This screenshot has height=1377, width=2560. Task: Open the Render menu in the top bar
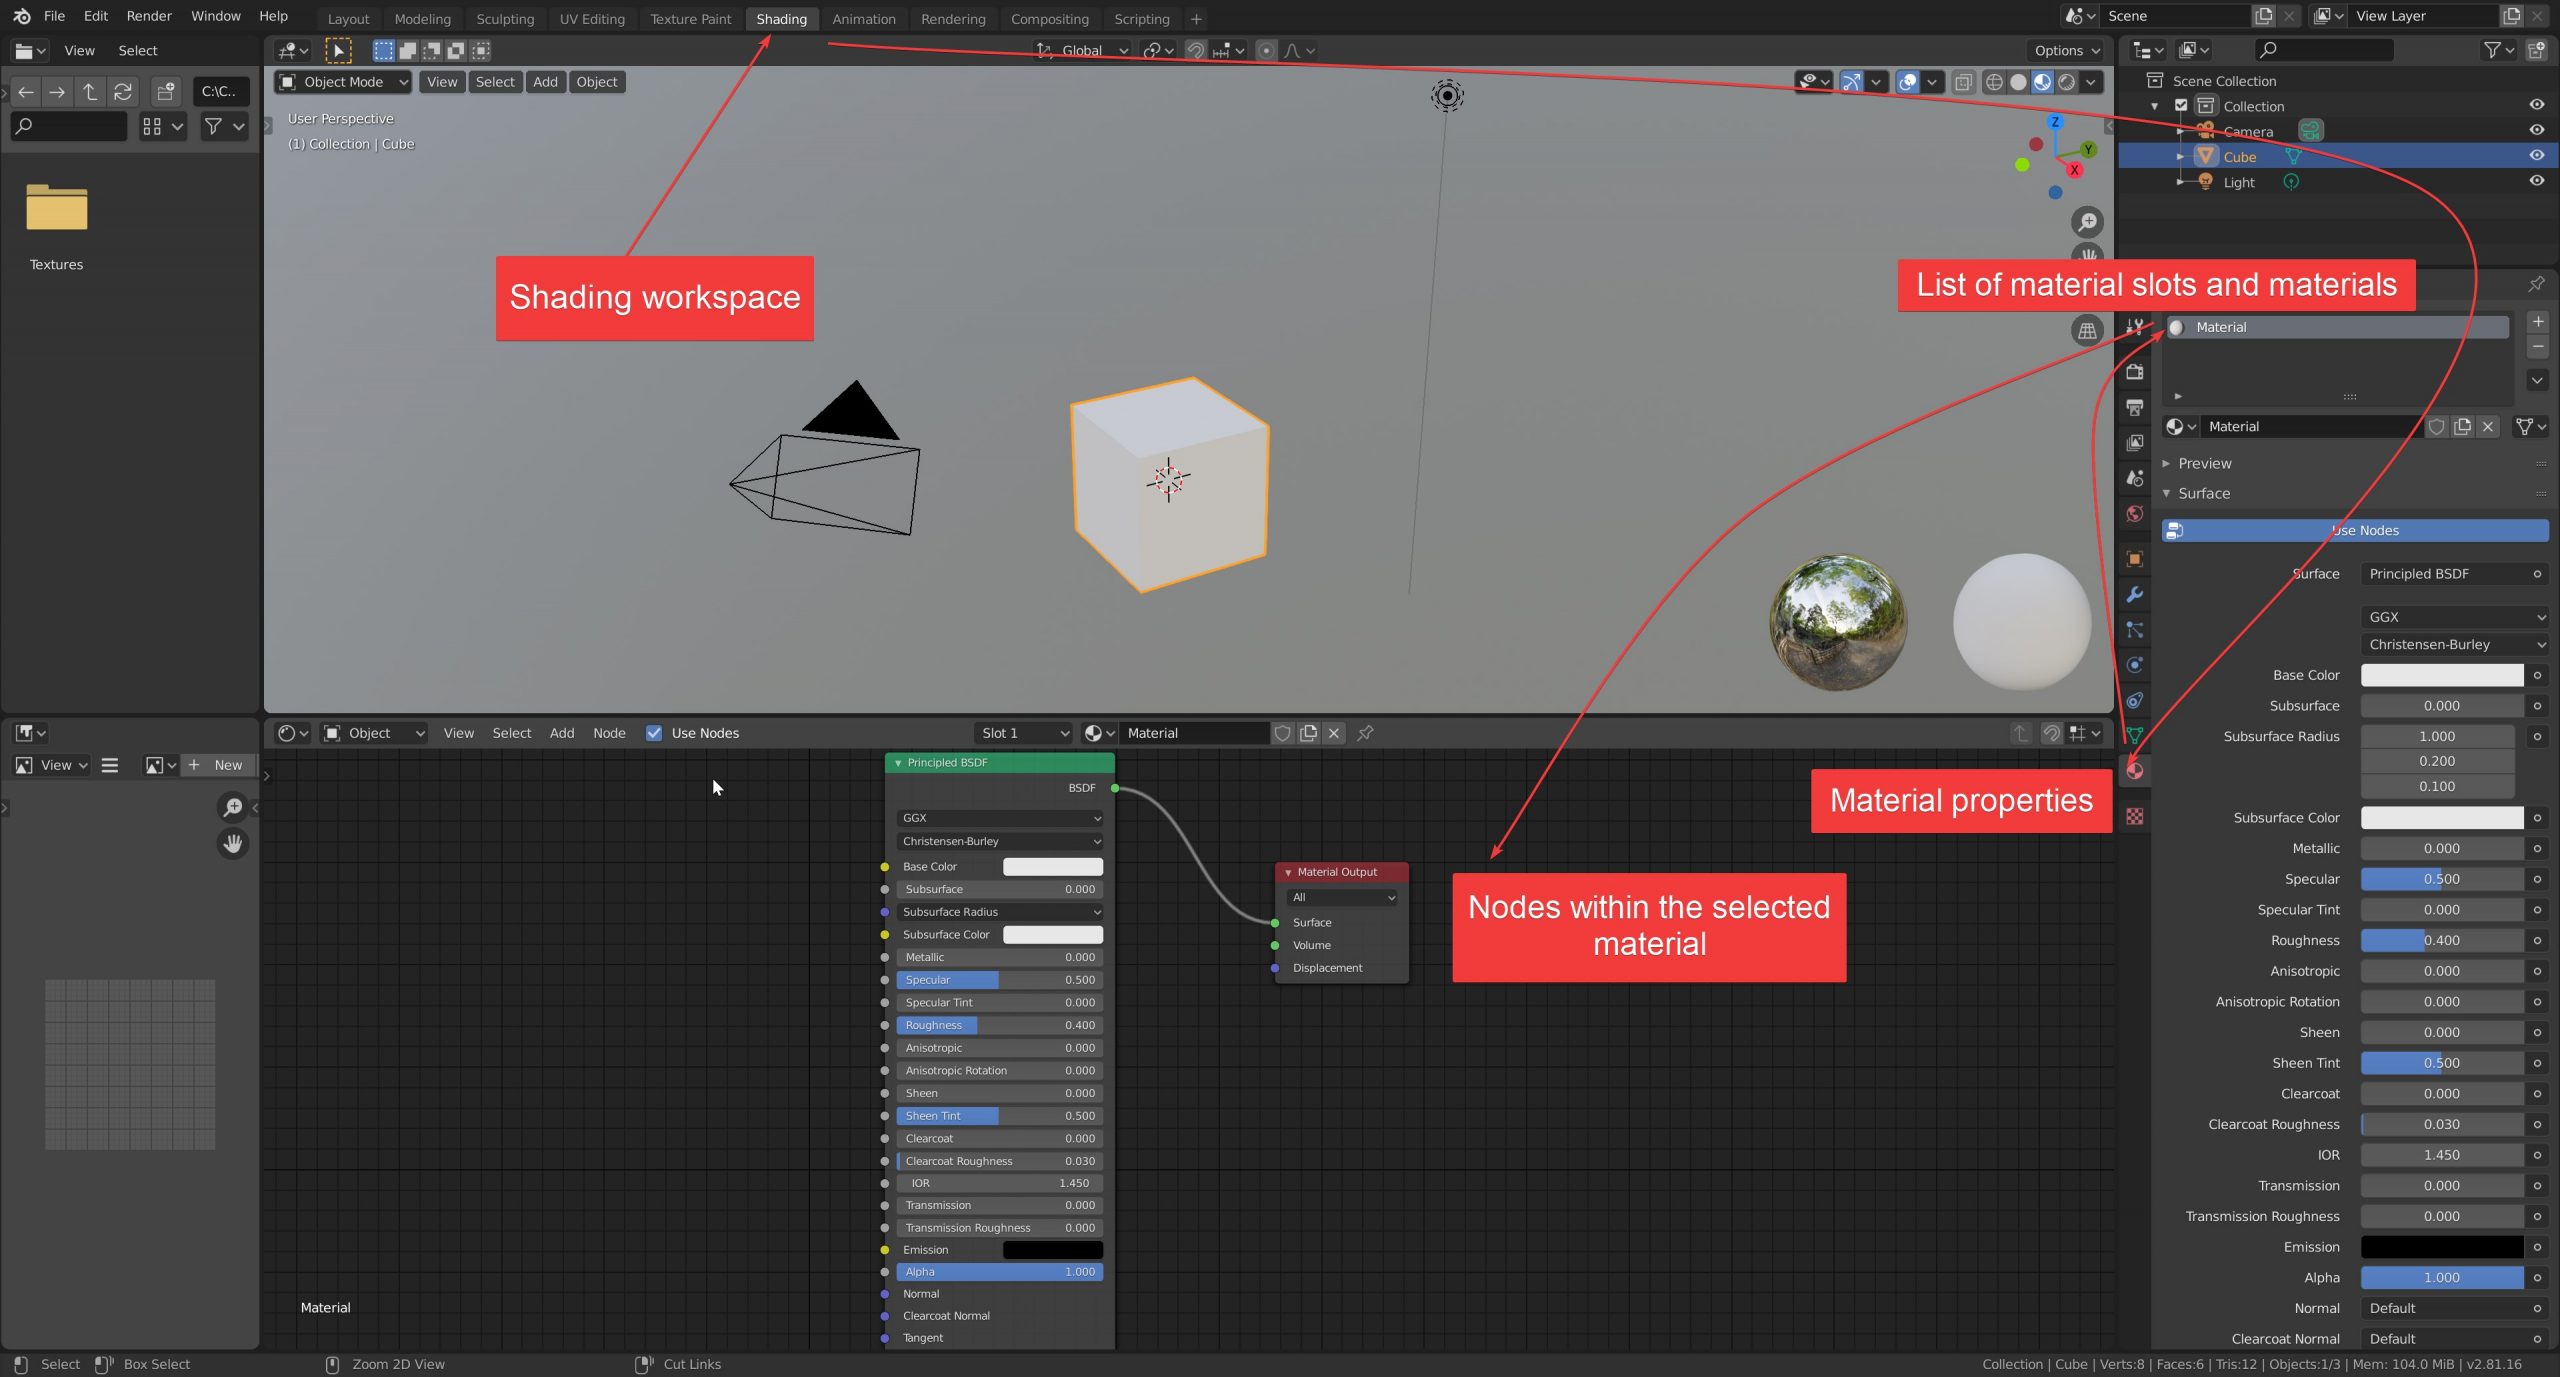[149, 15]
